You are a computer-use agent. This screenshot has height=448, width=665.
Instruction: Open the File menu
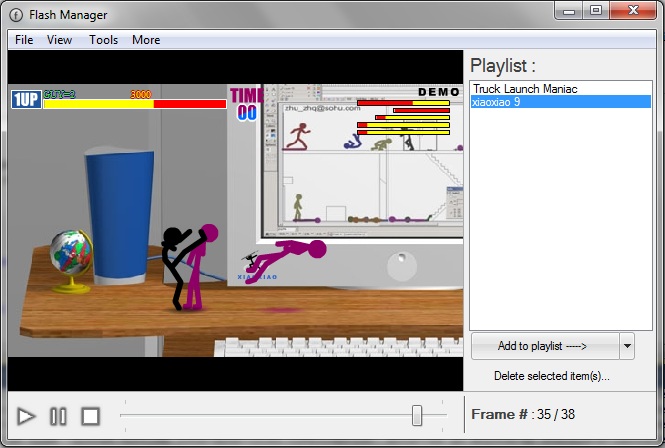(x=24, y=40)
